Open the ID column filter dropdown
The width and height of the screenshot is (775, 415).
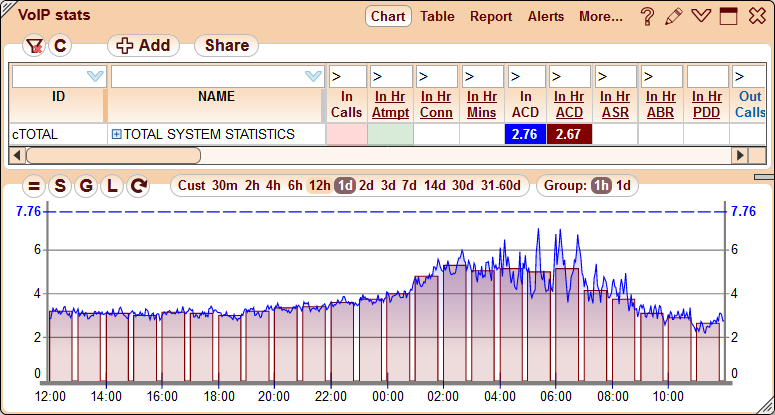(95, 76)
